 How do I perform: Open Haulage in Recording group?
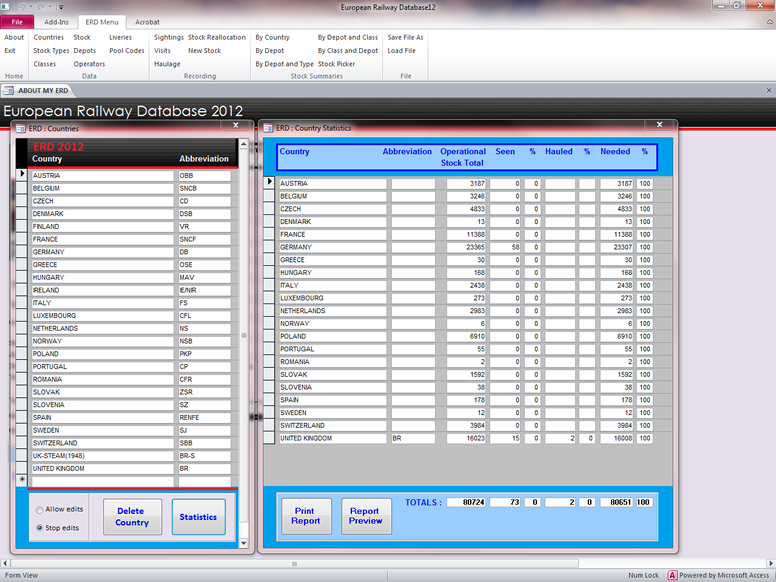point(167,64)
